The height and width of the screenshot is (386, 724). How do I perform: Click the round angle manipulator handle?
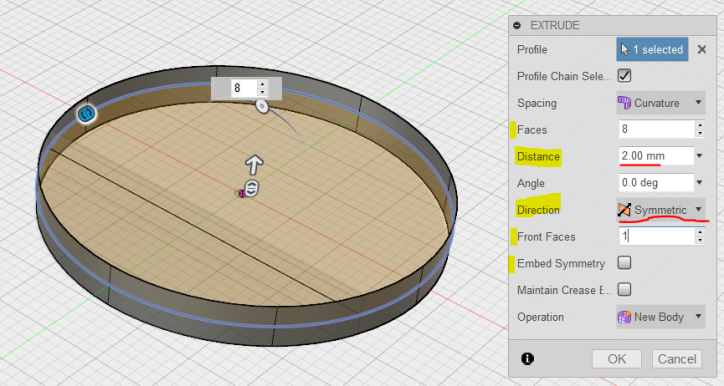tap(262, 107)
